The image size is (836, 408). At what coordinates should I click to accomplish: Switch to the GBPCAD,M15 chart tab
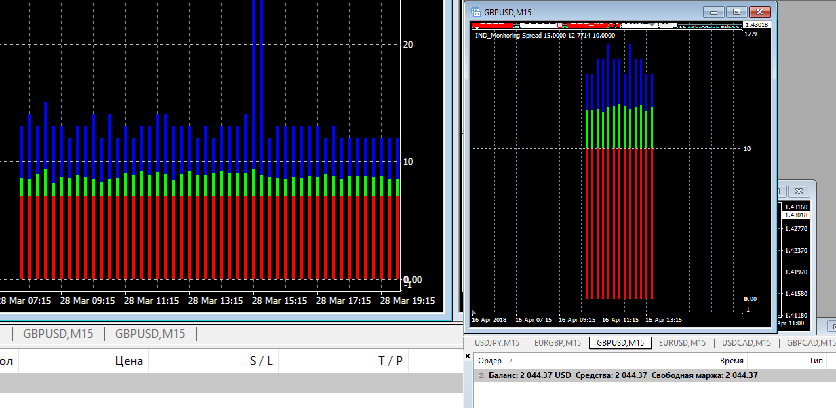click(810, 342)
